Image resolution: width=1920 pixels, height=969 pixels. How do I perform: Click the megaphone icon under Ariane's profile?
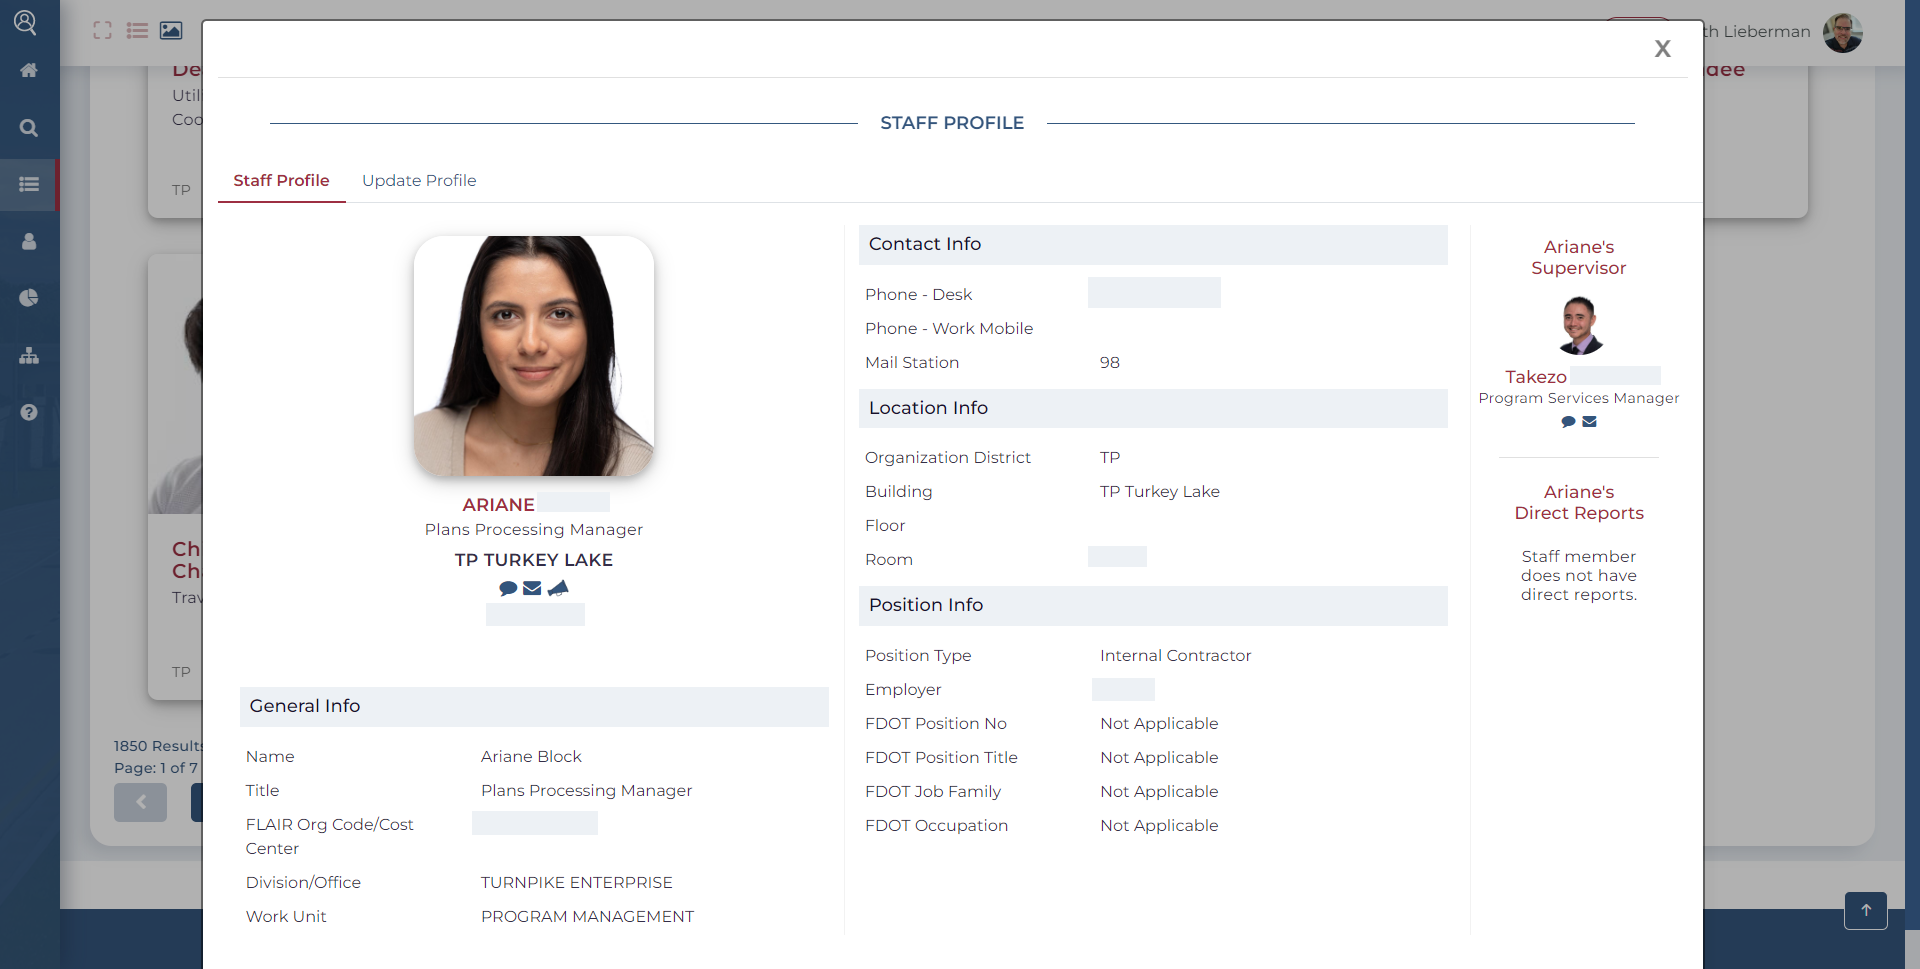[x=558, y=588]
